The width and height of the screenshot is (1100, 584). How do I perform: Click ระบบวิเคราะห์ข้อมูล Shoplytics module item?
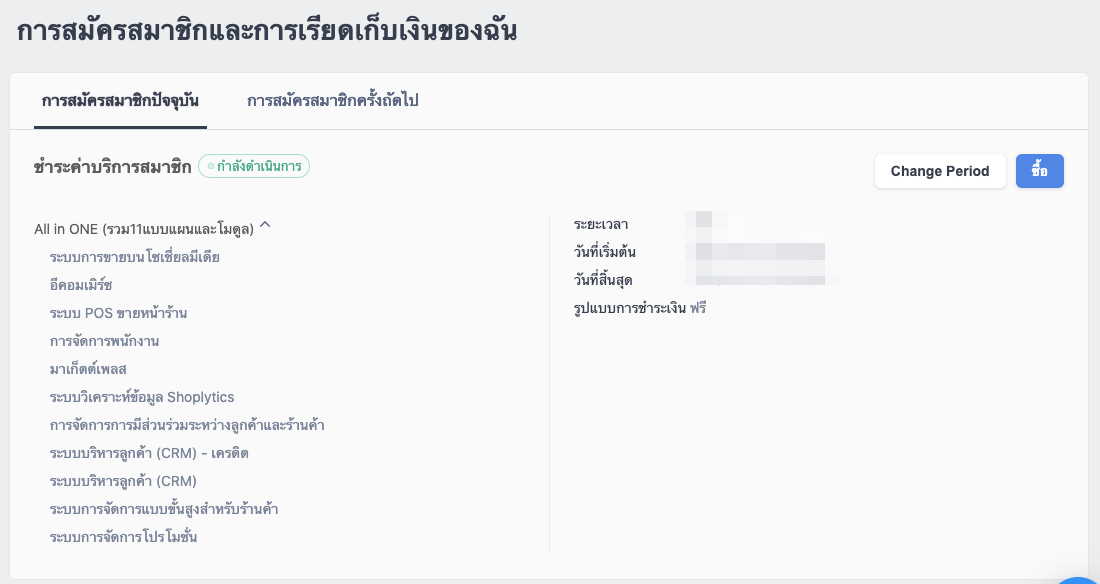142,397
